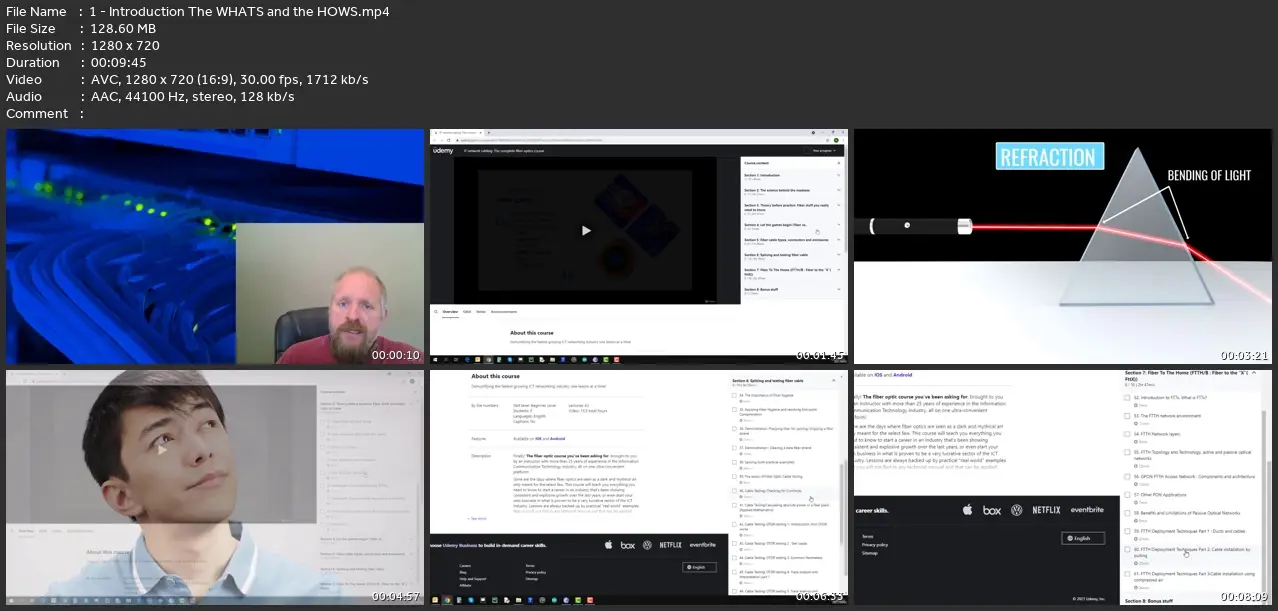Open the Privacy policy link in the 00:08:09 frame
The width and height of the screenshot is (1278, 611).
[x=875, y=545]
